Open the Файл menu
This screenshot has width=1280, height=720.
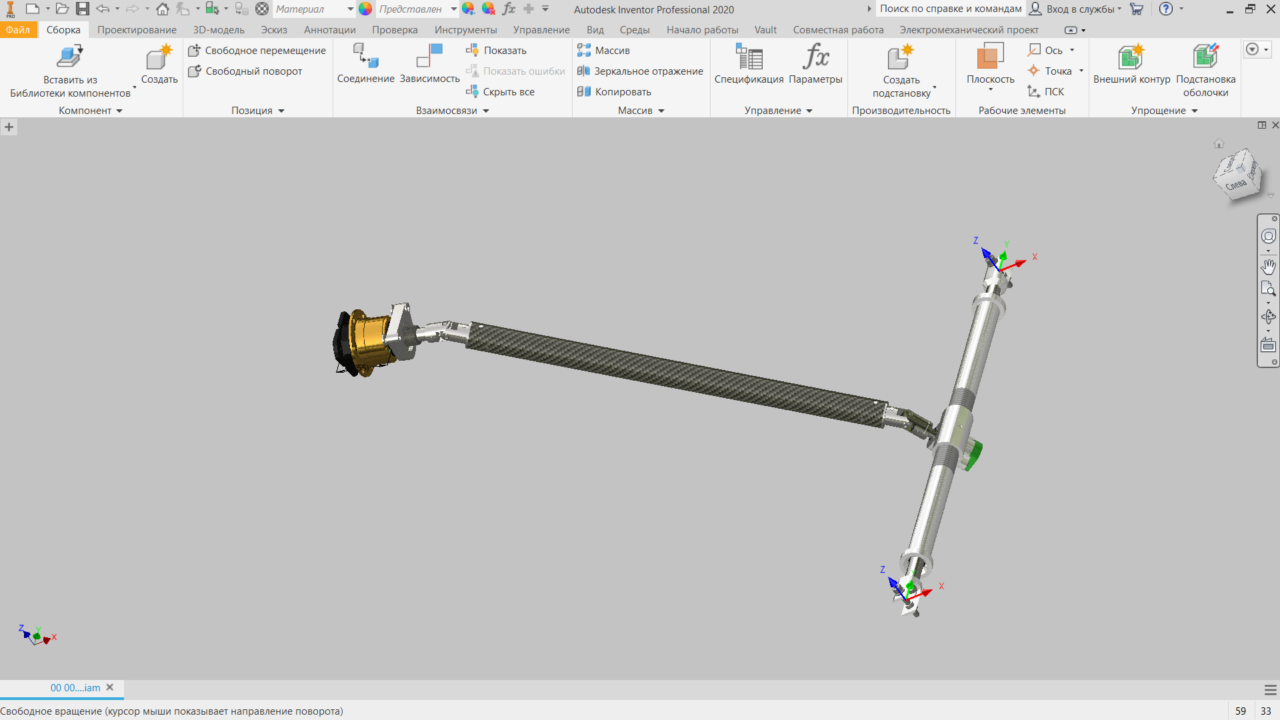coord(17,30)
